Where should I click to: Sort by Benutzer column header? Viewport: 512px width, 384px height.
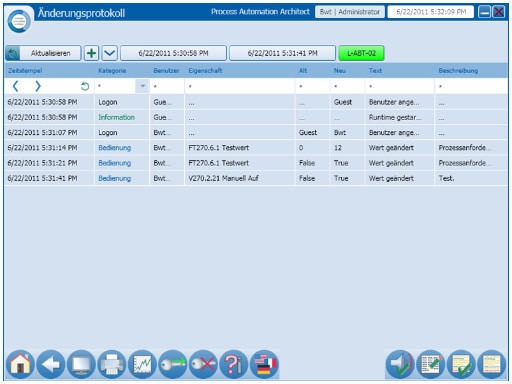166,71
